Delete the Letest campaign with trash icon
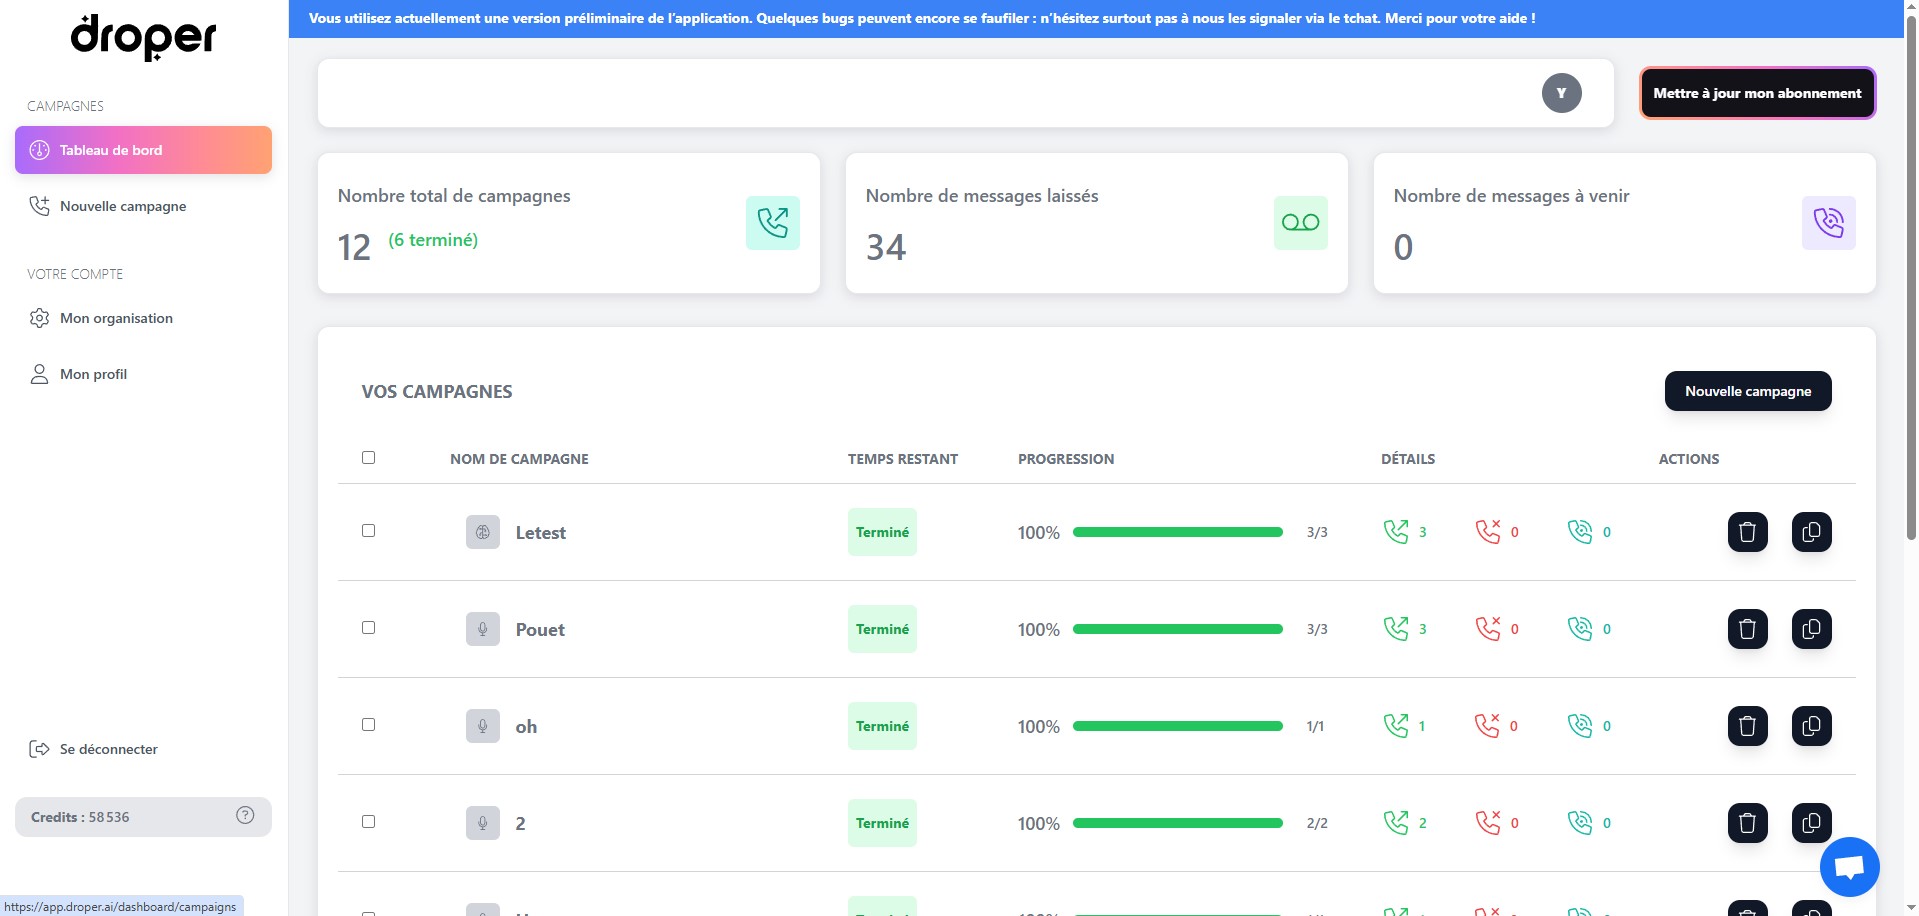 (1747, 532)
